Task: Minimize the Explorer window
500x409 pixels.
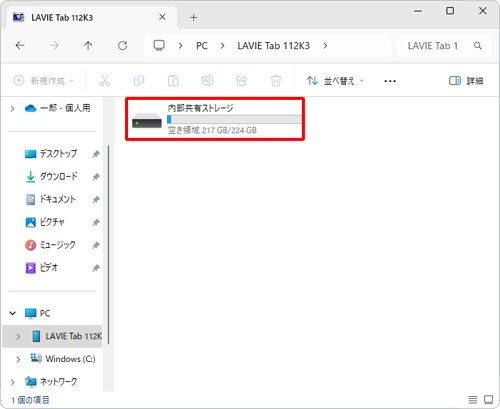Action: tap(418, 11)
